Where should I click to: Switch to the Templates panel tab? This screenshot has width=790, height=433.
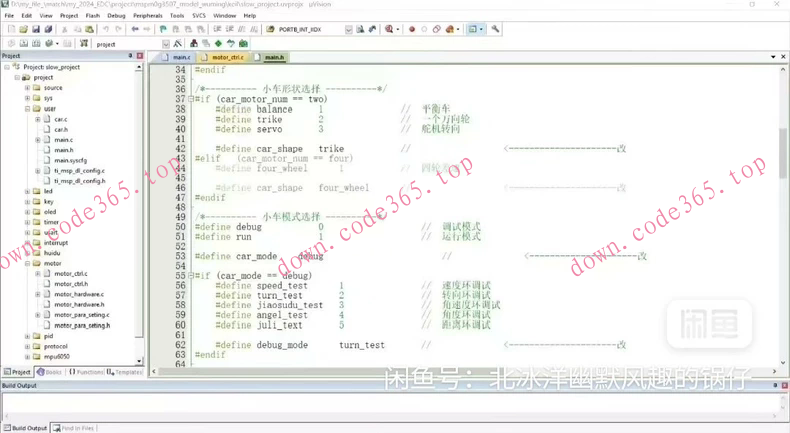[124, 372]
